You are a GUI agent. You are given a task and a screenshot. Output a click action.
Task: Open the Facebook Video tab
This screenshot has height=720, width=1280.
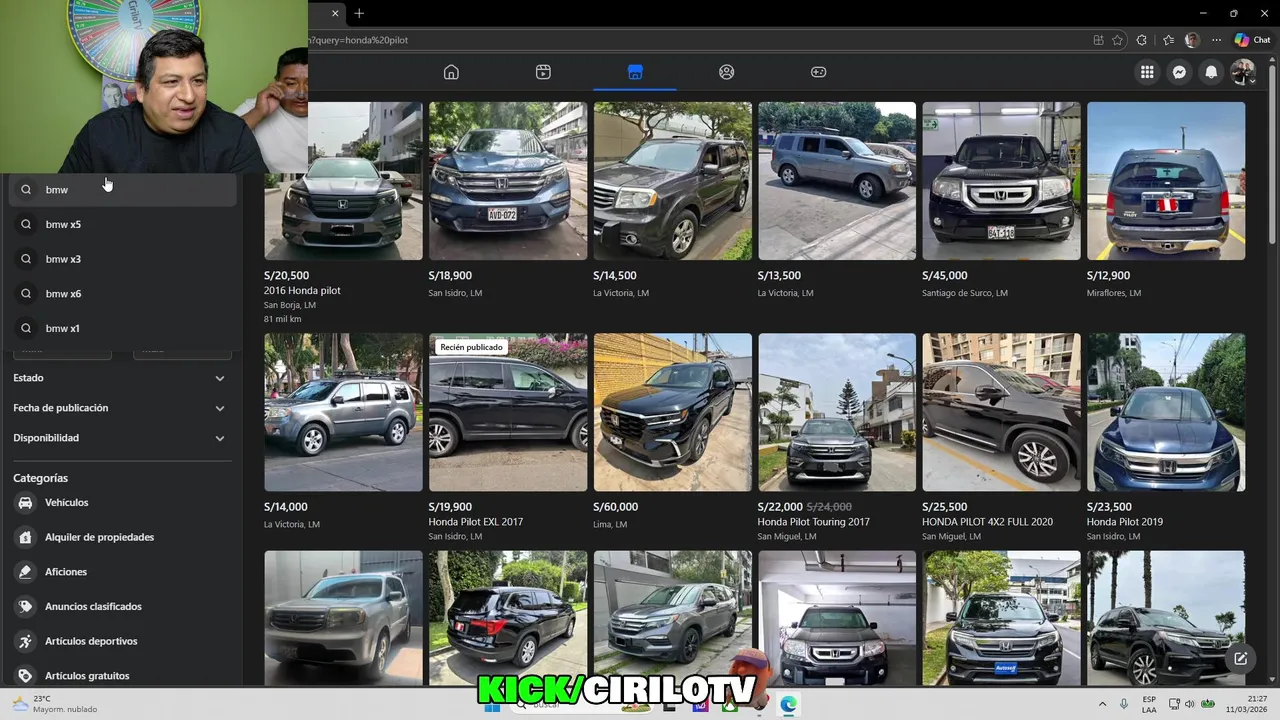tap(543, 72)
